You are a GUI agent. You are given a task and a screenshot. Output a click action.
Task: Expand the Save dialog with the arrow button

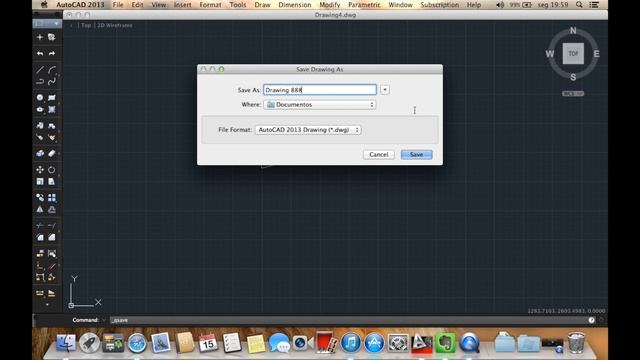[x=384, y=90]
